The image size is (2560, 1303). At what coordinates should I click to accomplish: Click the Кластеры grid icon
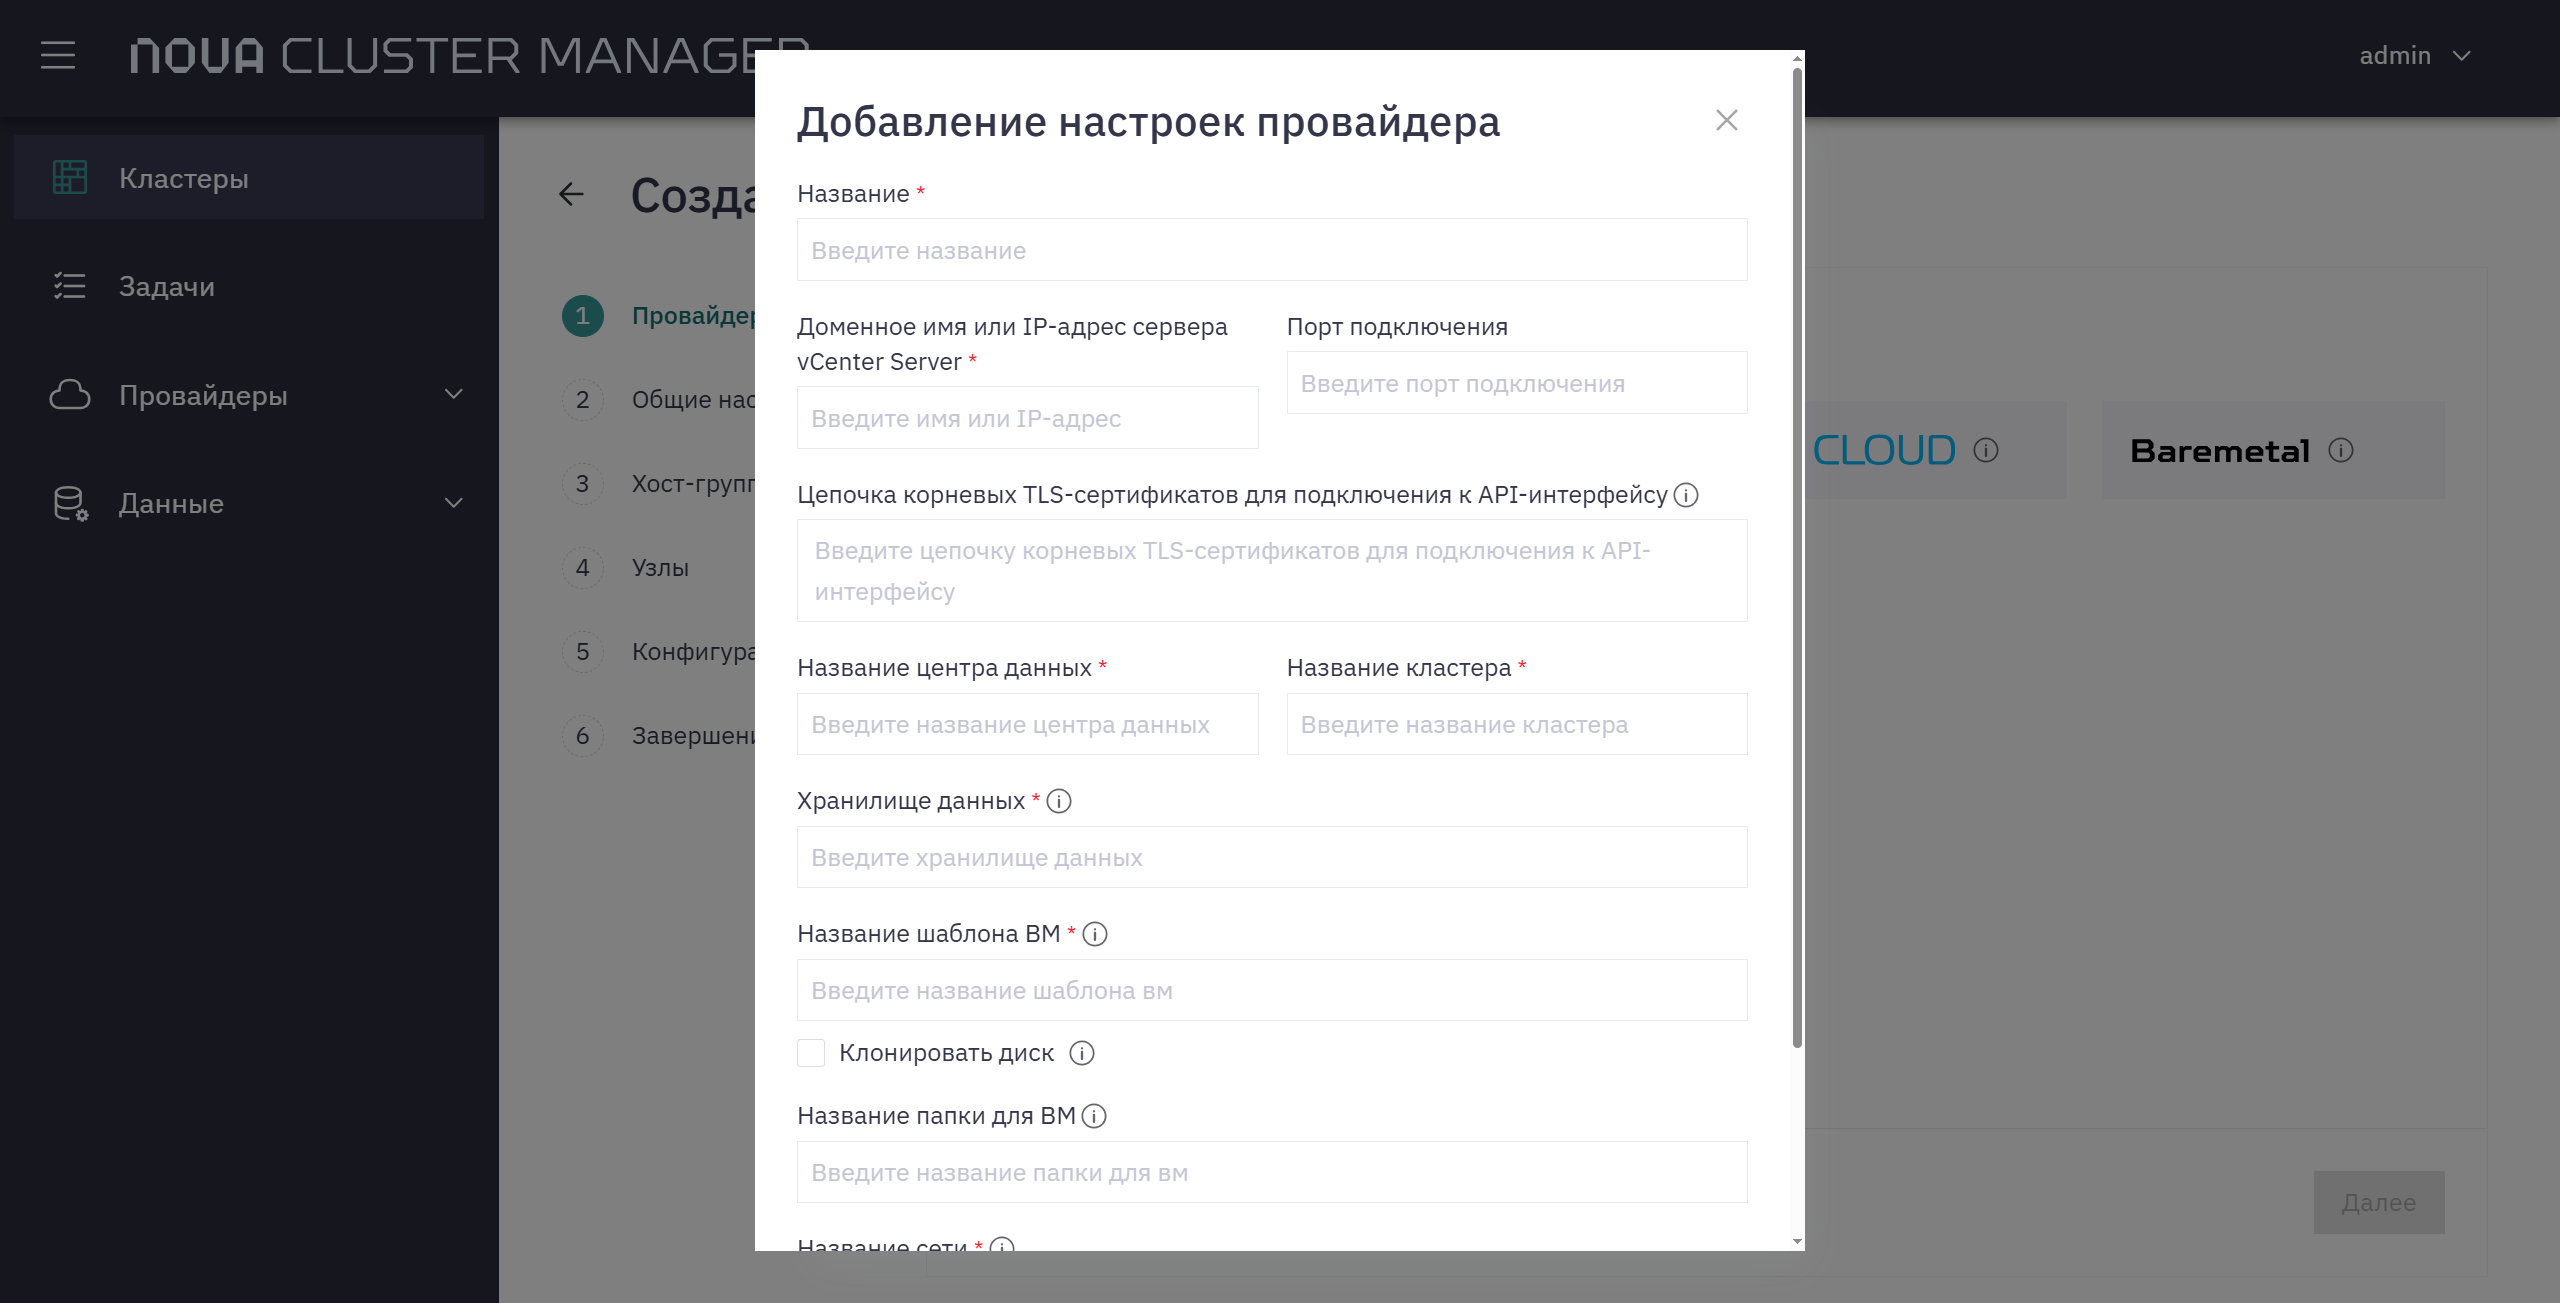[70, 178]
